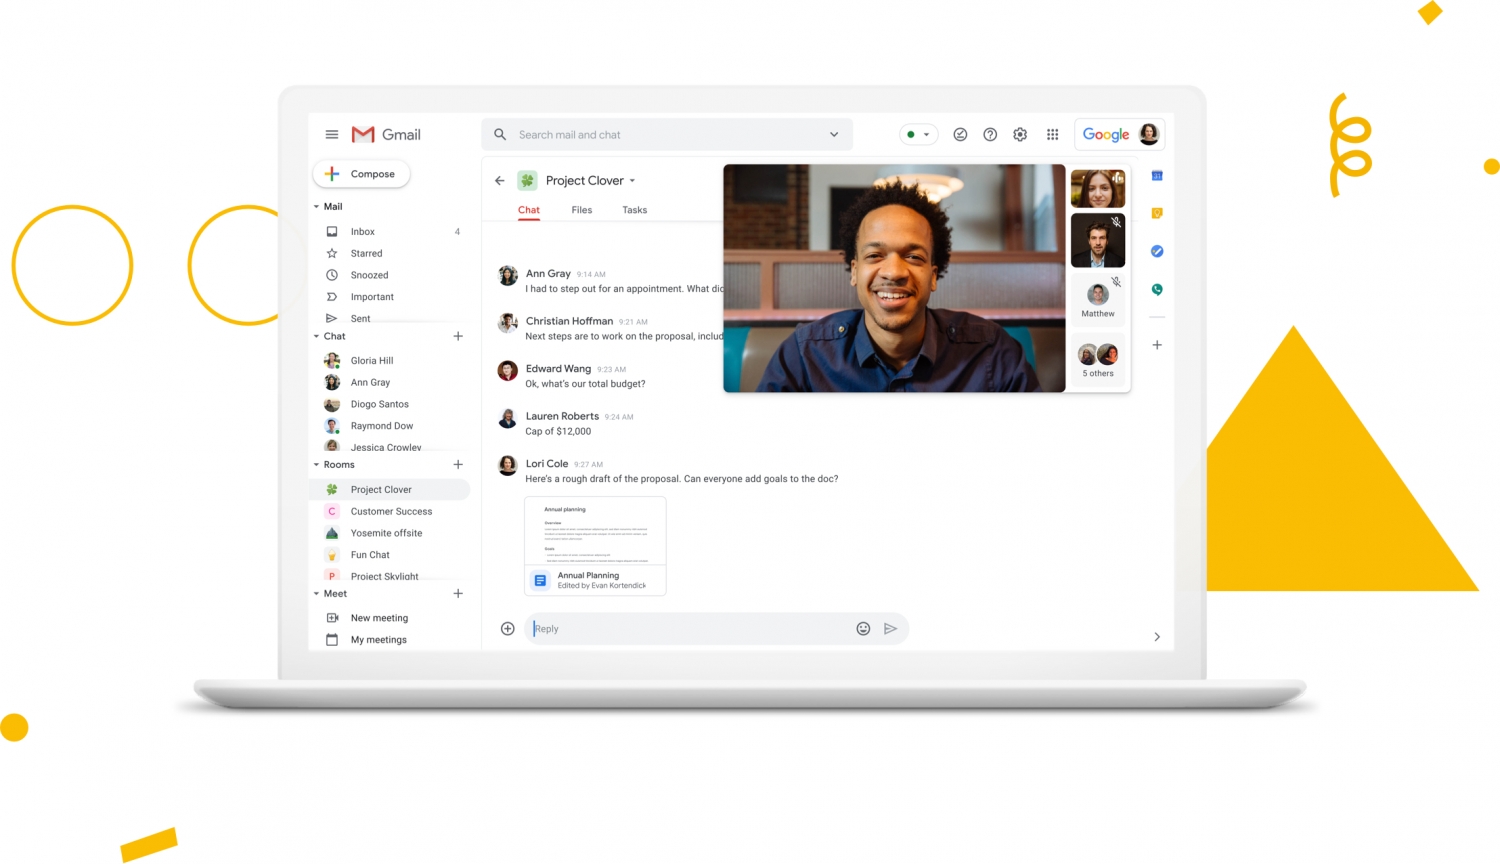Insert an emoji in the reply field
The image size is (1500, 864).
tap(863, 628)
